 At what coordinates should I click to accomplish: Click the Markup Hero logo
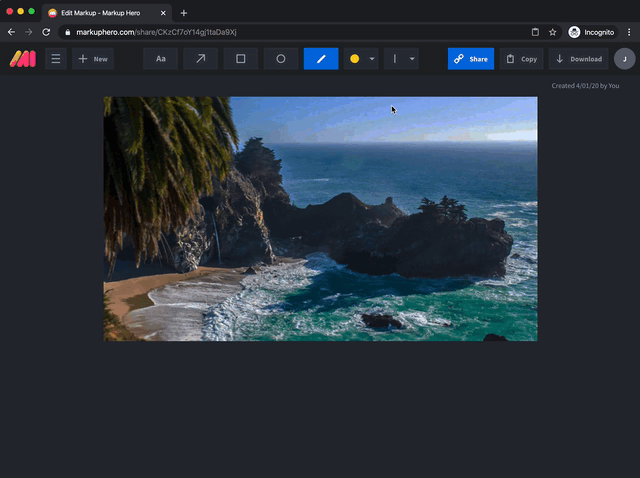pos(23,59)
